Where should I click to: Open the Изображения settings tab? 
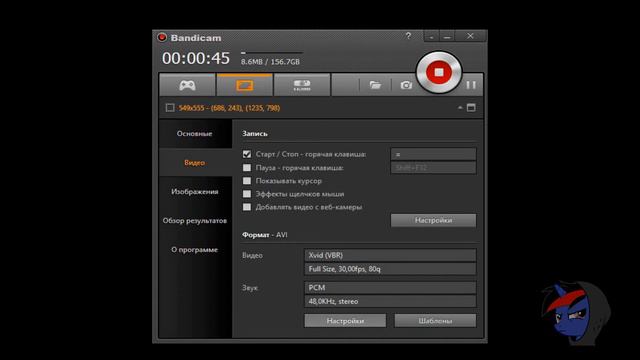point(194,191)
